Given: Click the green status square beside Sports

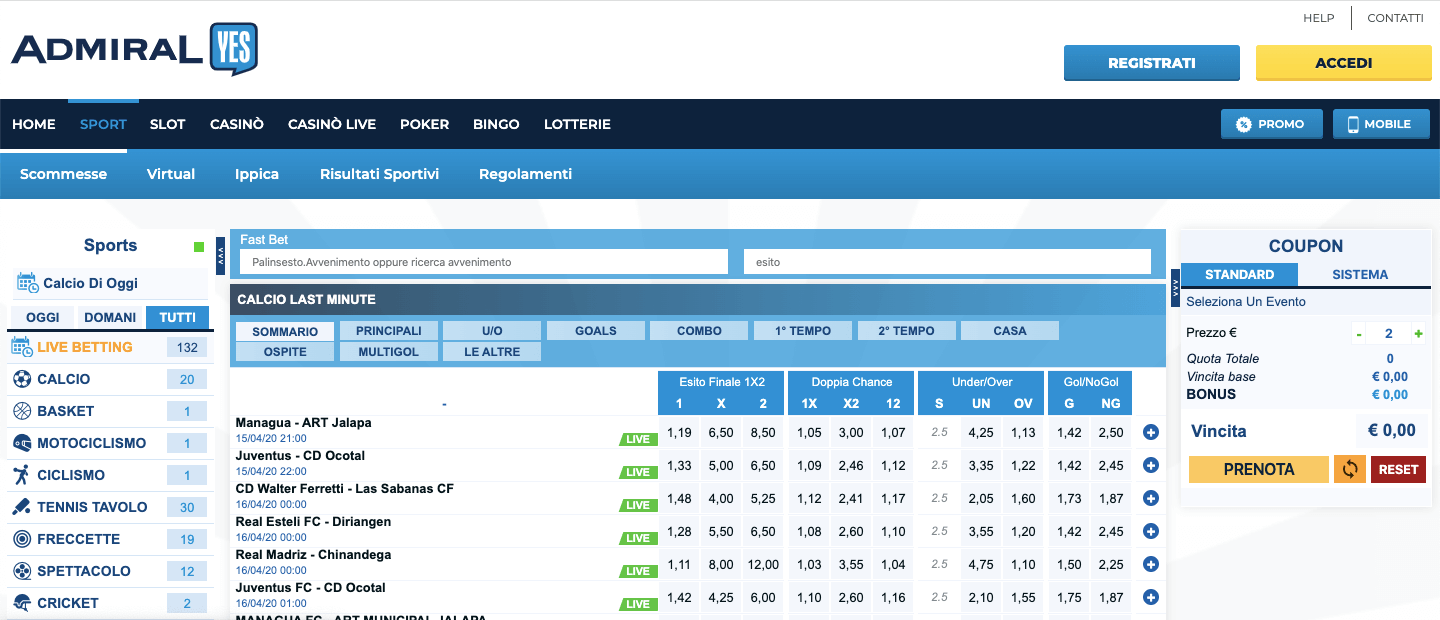Looking at the screenshot, I should coord(199,247).
